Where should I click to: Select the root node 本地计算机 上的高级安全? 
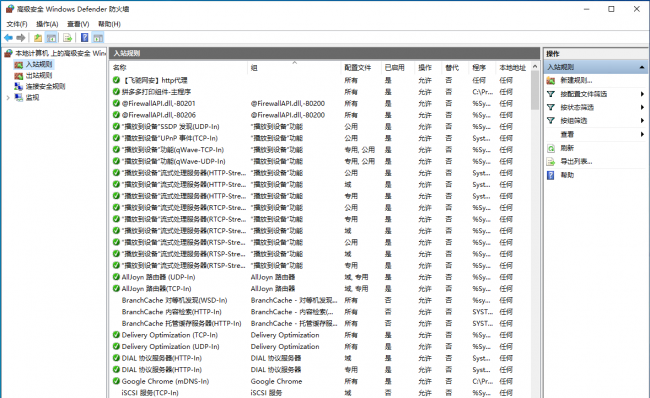(60, 53)
